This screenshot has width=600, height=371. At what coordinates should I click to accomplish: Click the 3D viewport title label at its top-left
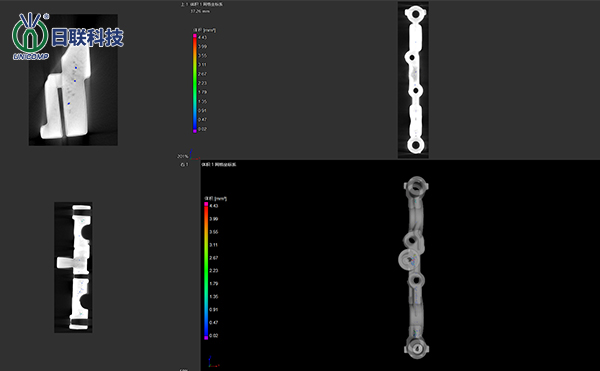click(x=219, y=164)
